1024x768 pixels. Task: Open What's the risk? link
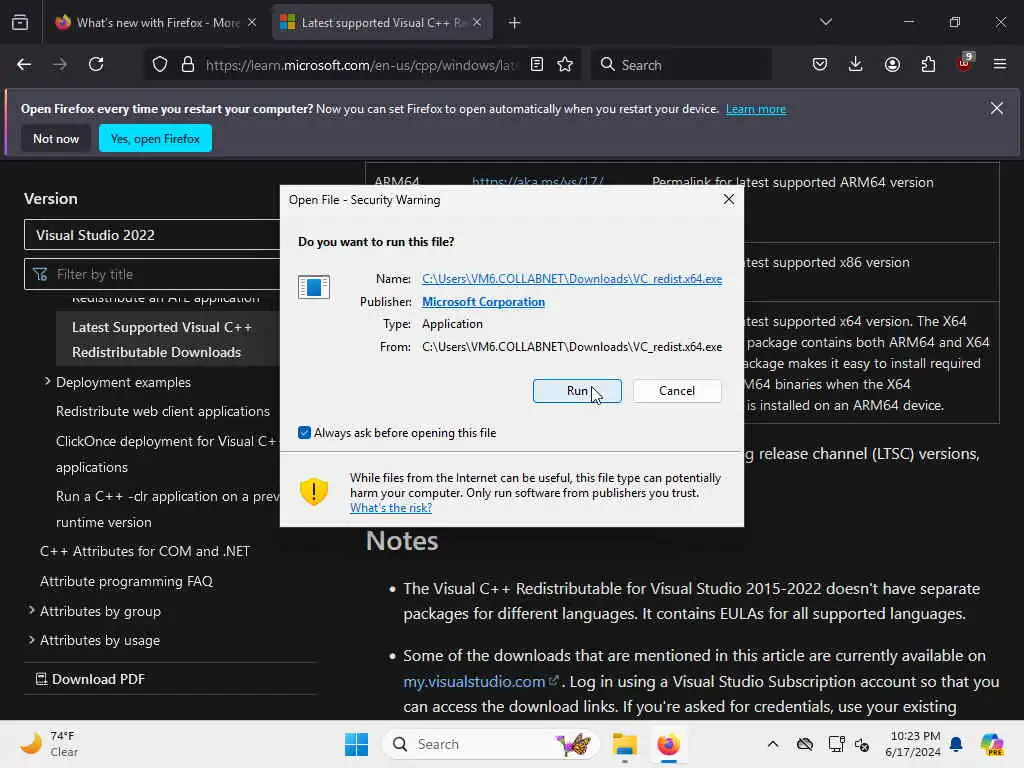(391, 508)
